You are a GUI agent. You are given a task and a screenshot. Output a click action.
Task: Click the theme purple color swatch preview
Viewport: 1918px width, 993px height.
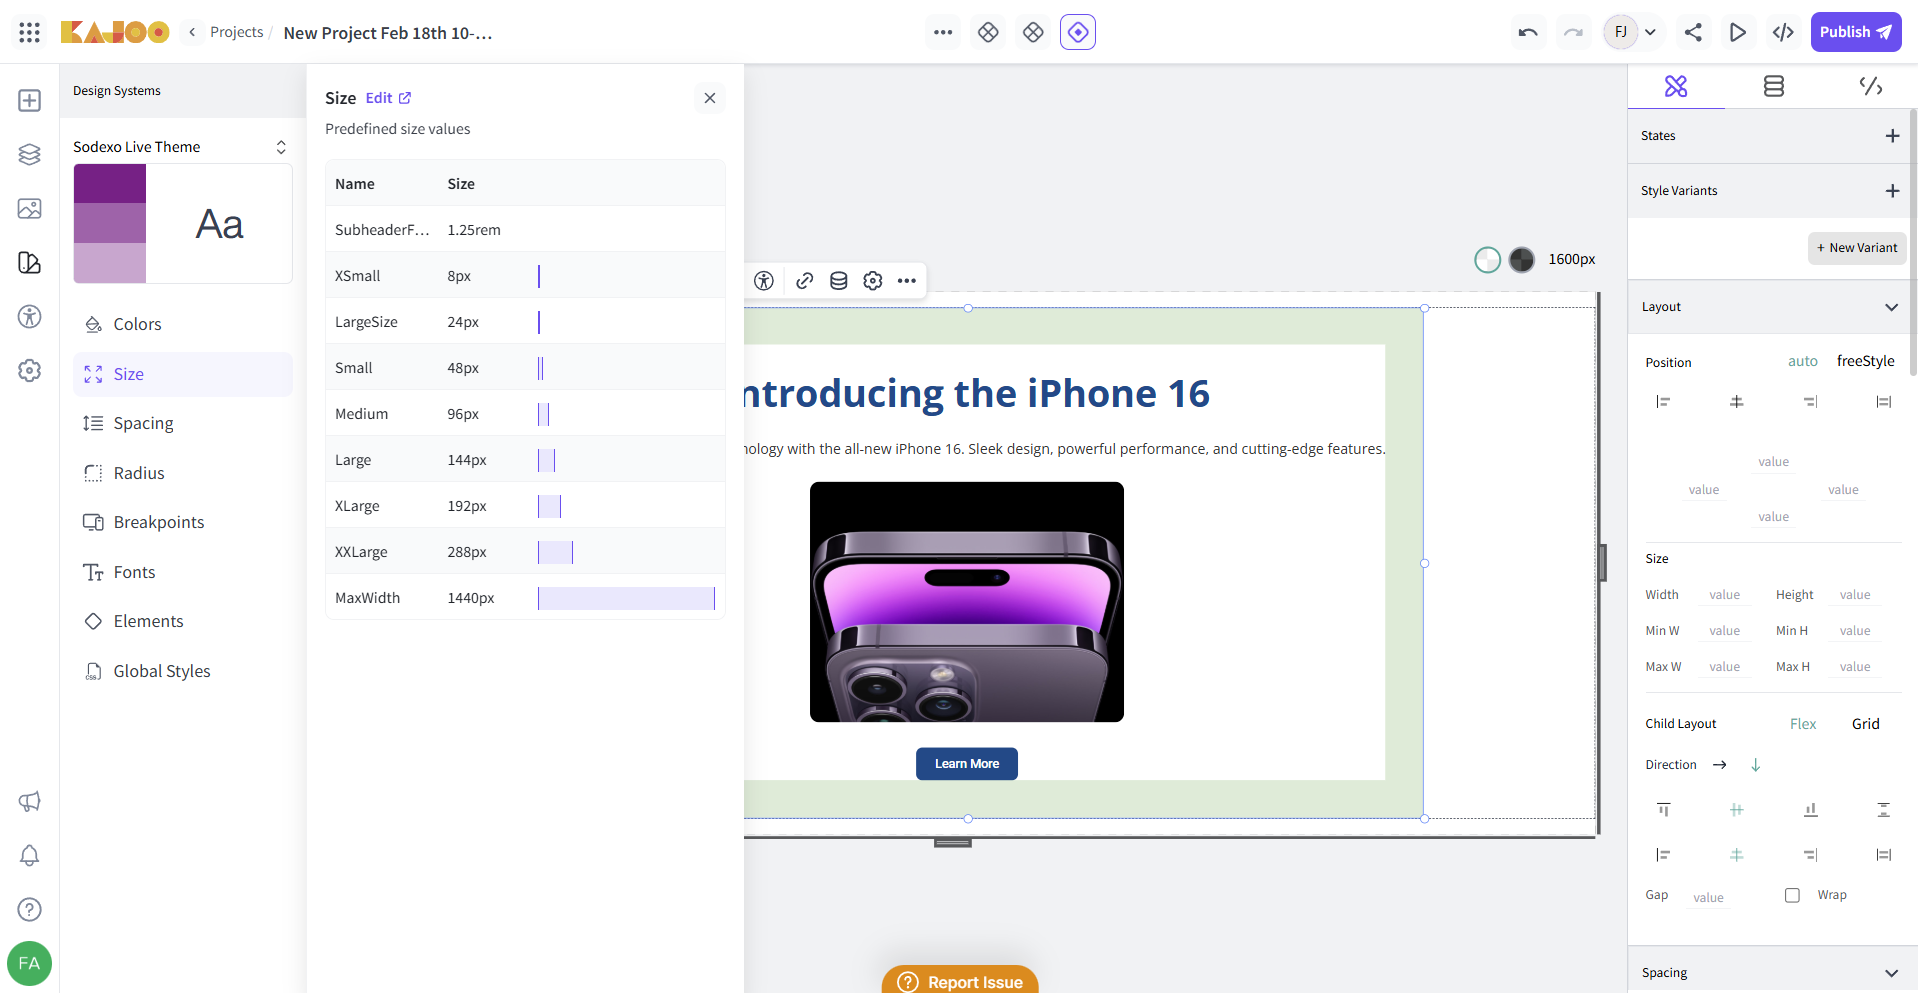[110, 224]
